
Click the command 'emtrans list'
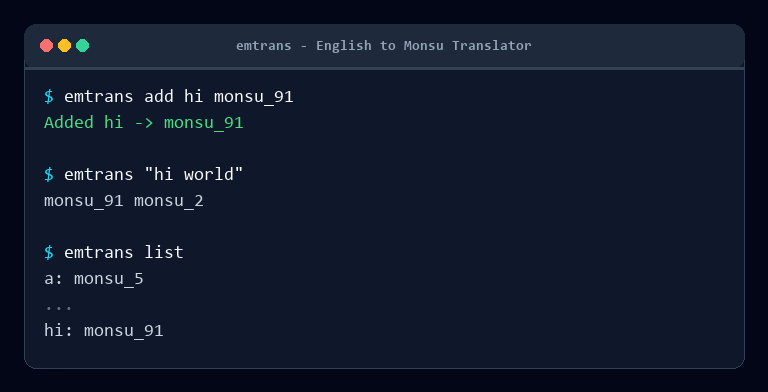tap(124, 252)
